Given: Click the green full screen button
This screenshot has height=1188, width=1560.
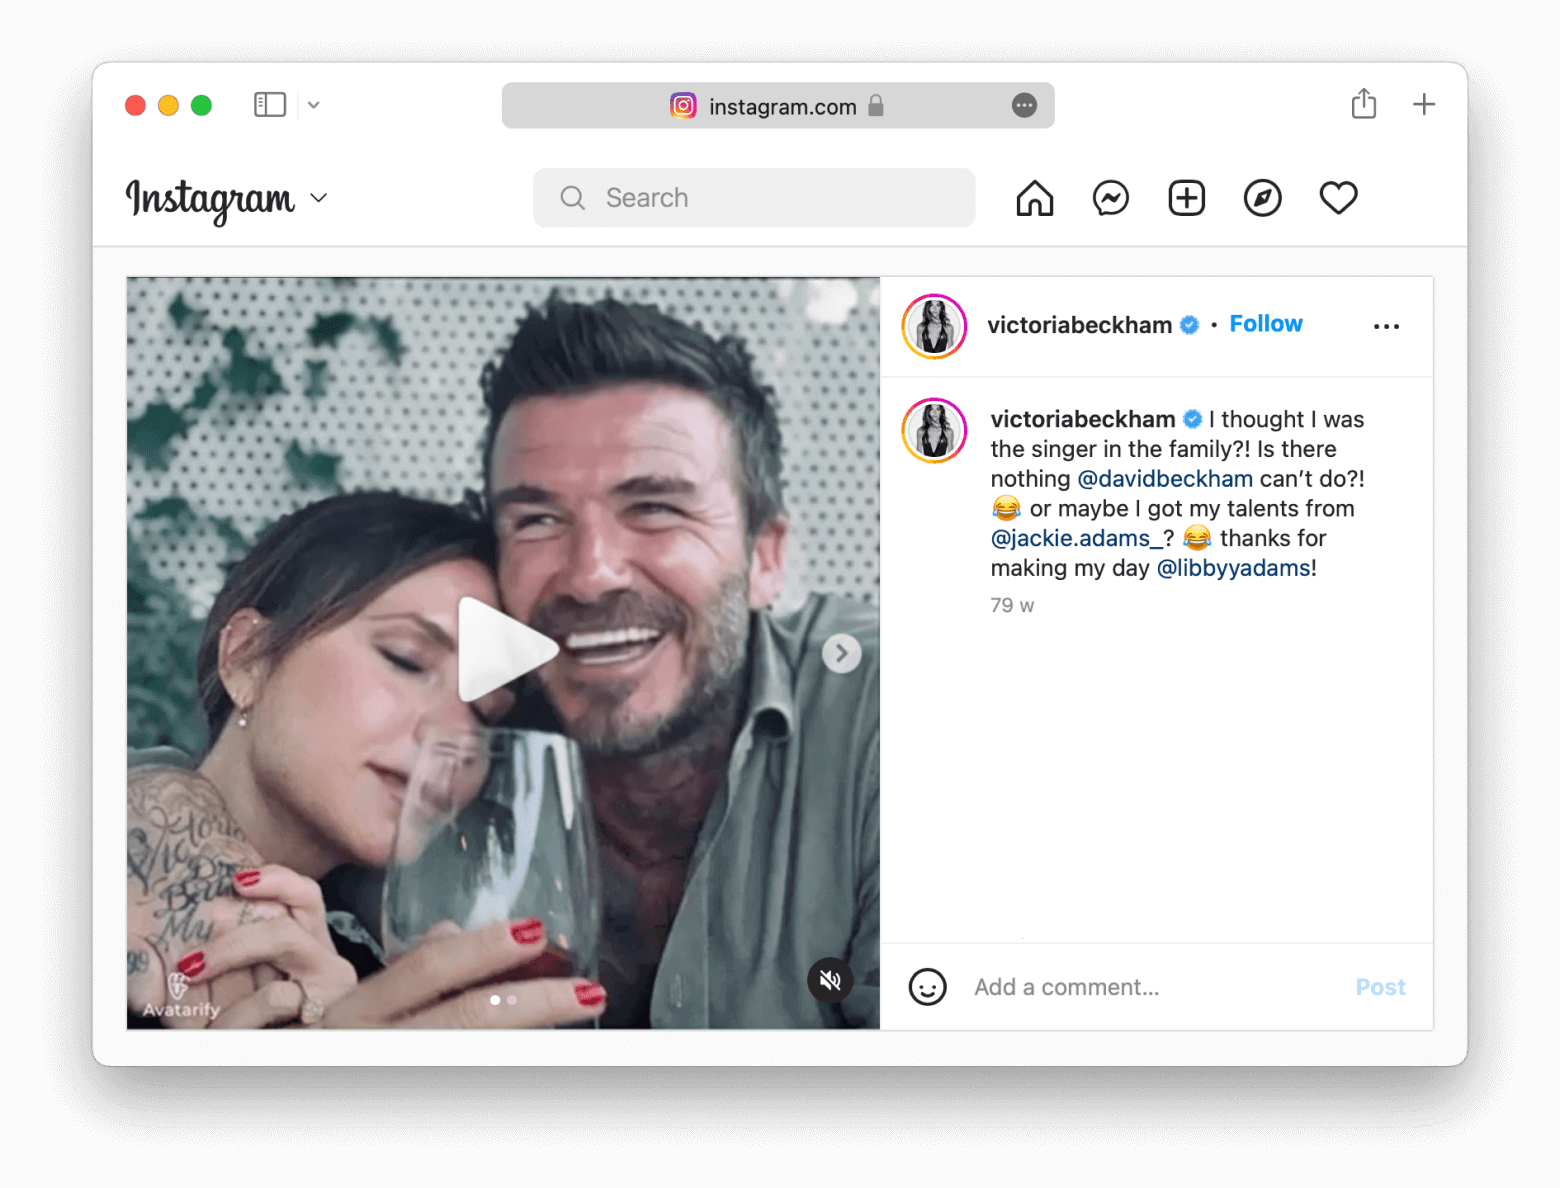Looking at the screenshot, I should tap(201, 105).
